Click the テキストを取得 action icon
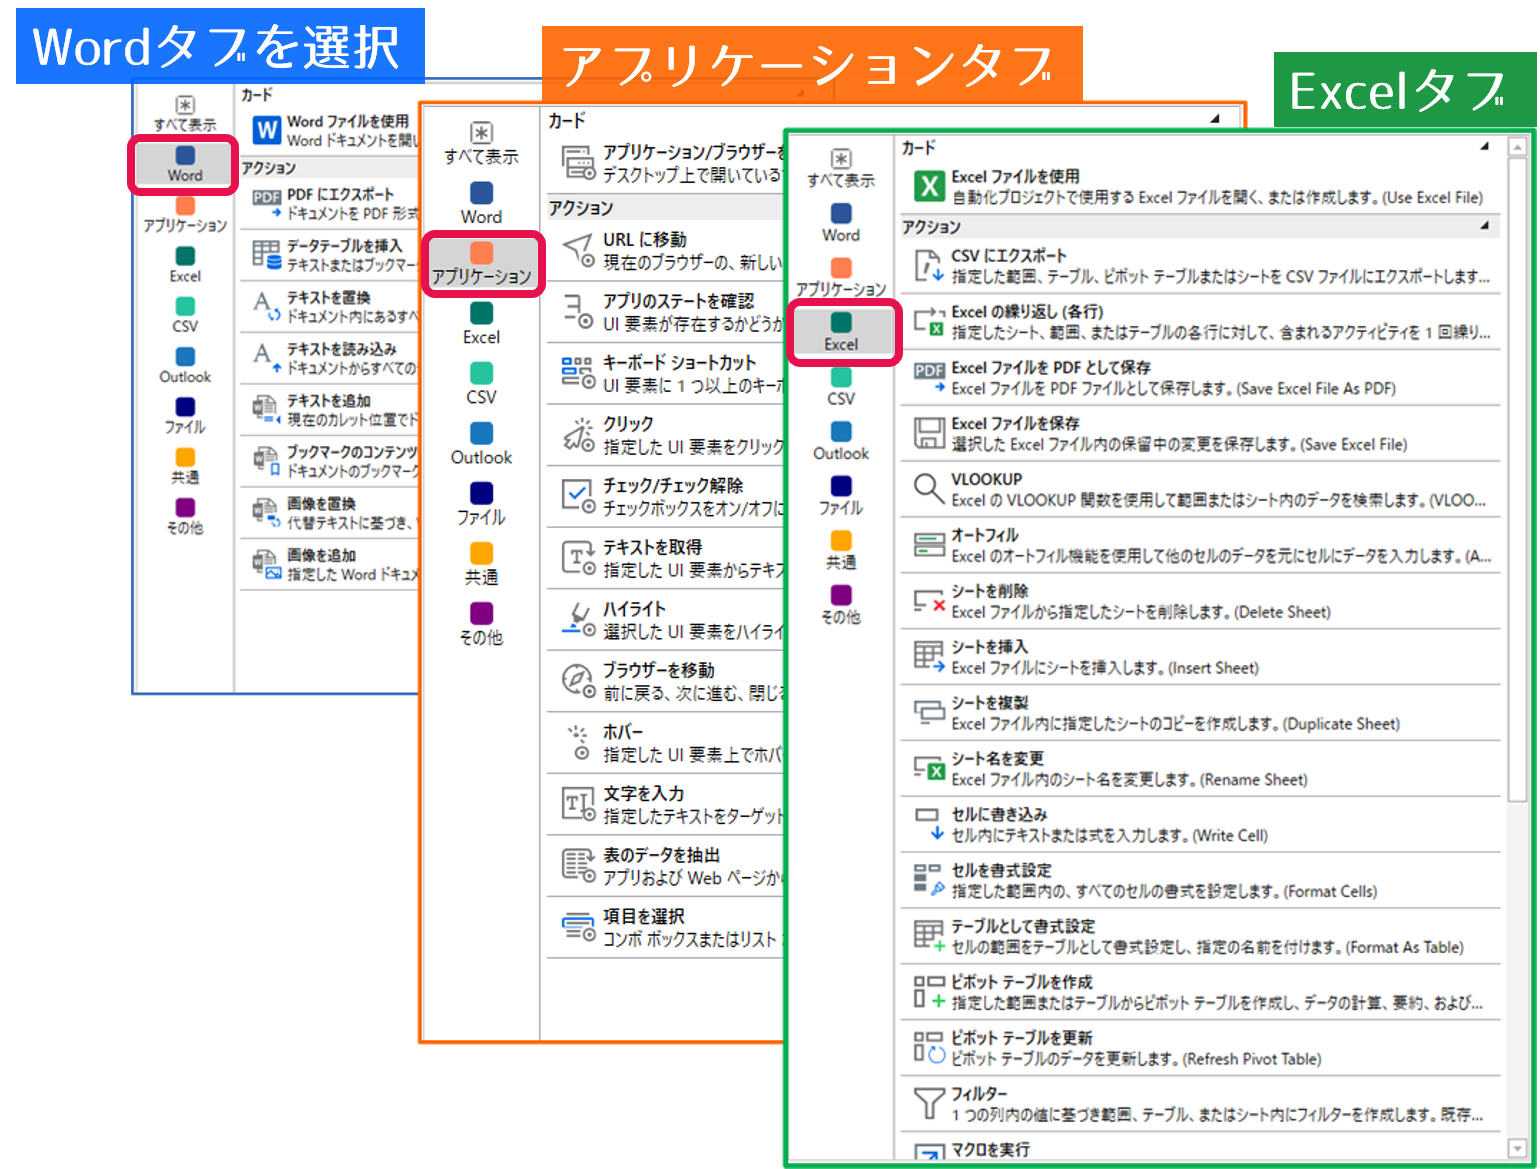The image size is (1540, 1169). tap(578, 558)
